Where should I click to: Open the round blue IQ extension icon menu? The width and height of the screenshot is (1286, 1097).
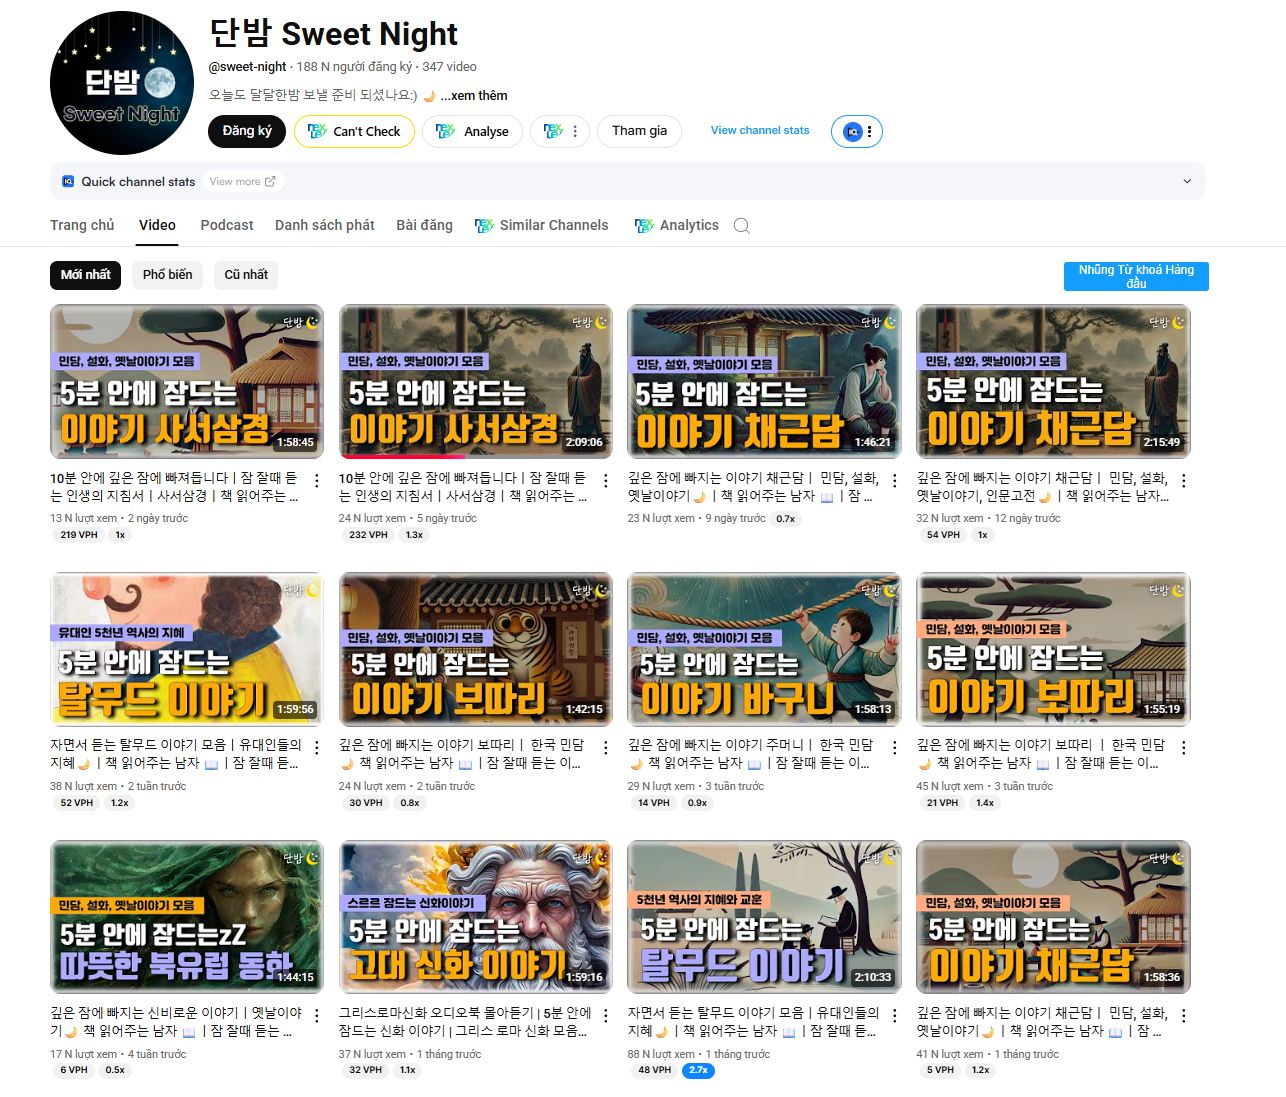[856, 132]
